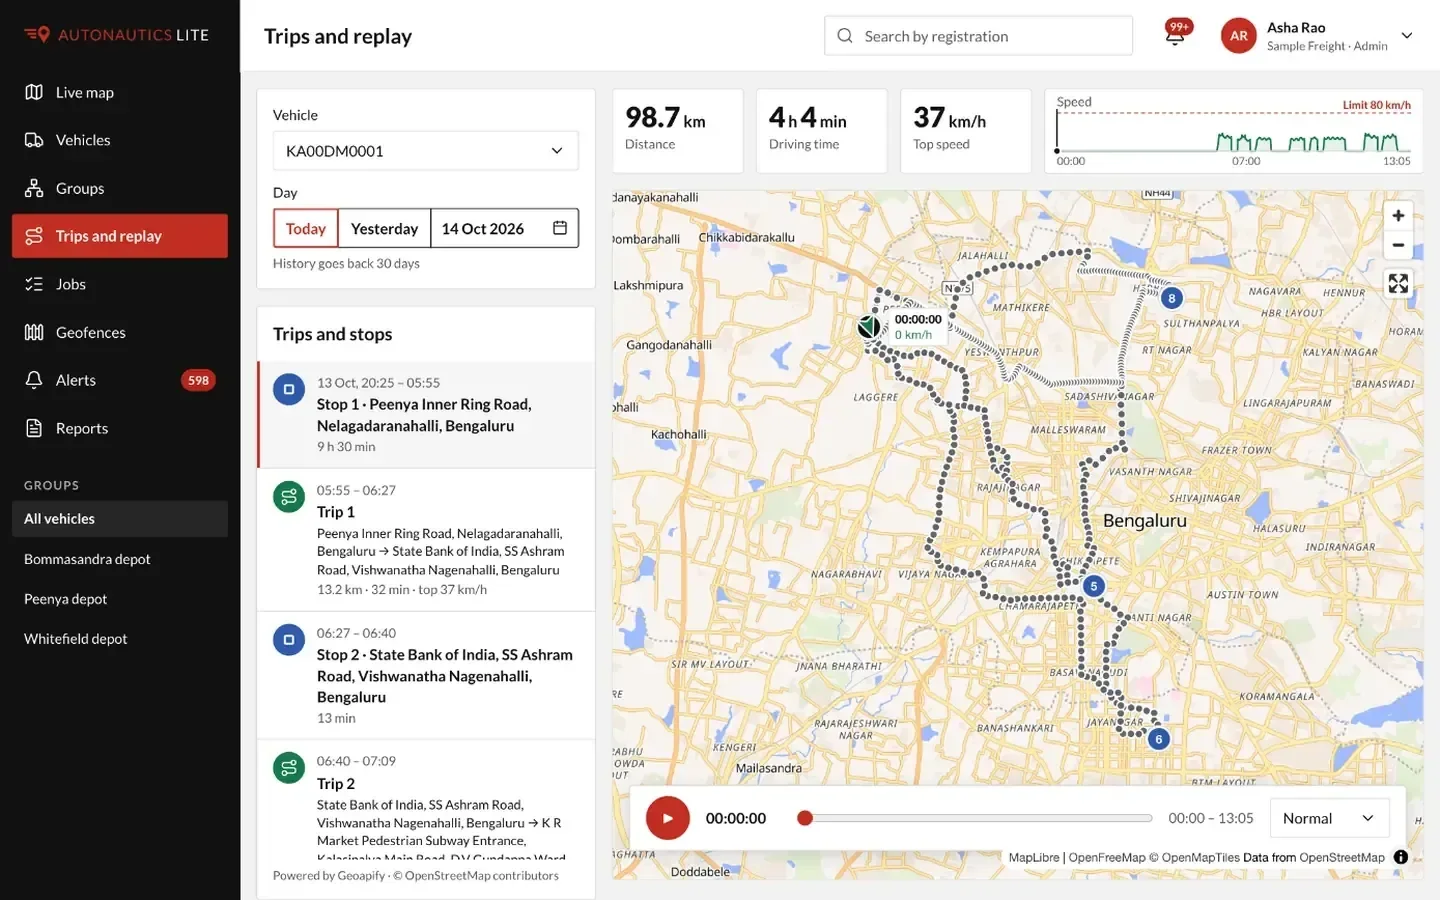The height and width of the screenshot is (900, 1440).
Task: Click the OpenStreetMap attribution link
Action: coord(1342,857)
